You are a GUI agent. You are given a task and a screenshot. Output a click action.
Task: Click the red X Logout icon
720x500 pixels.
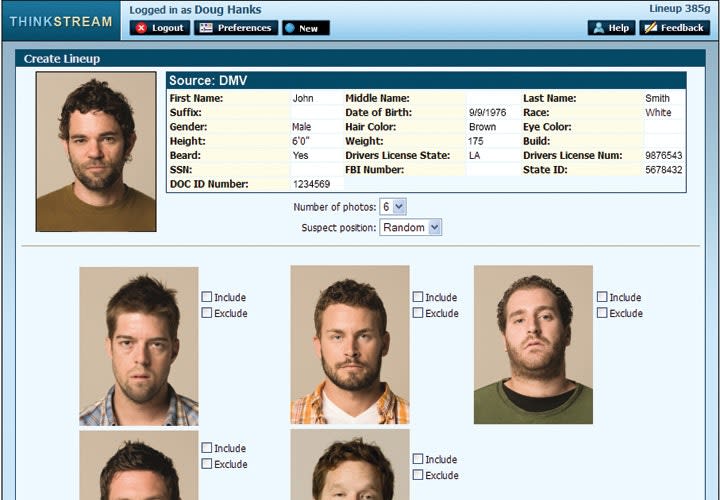141,28
